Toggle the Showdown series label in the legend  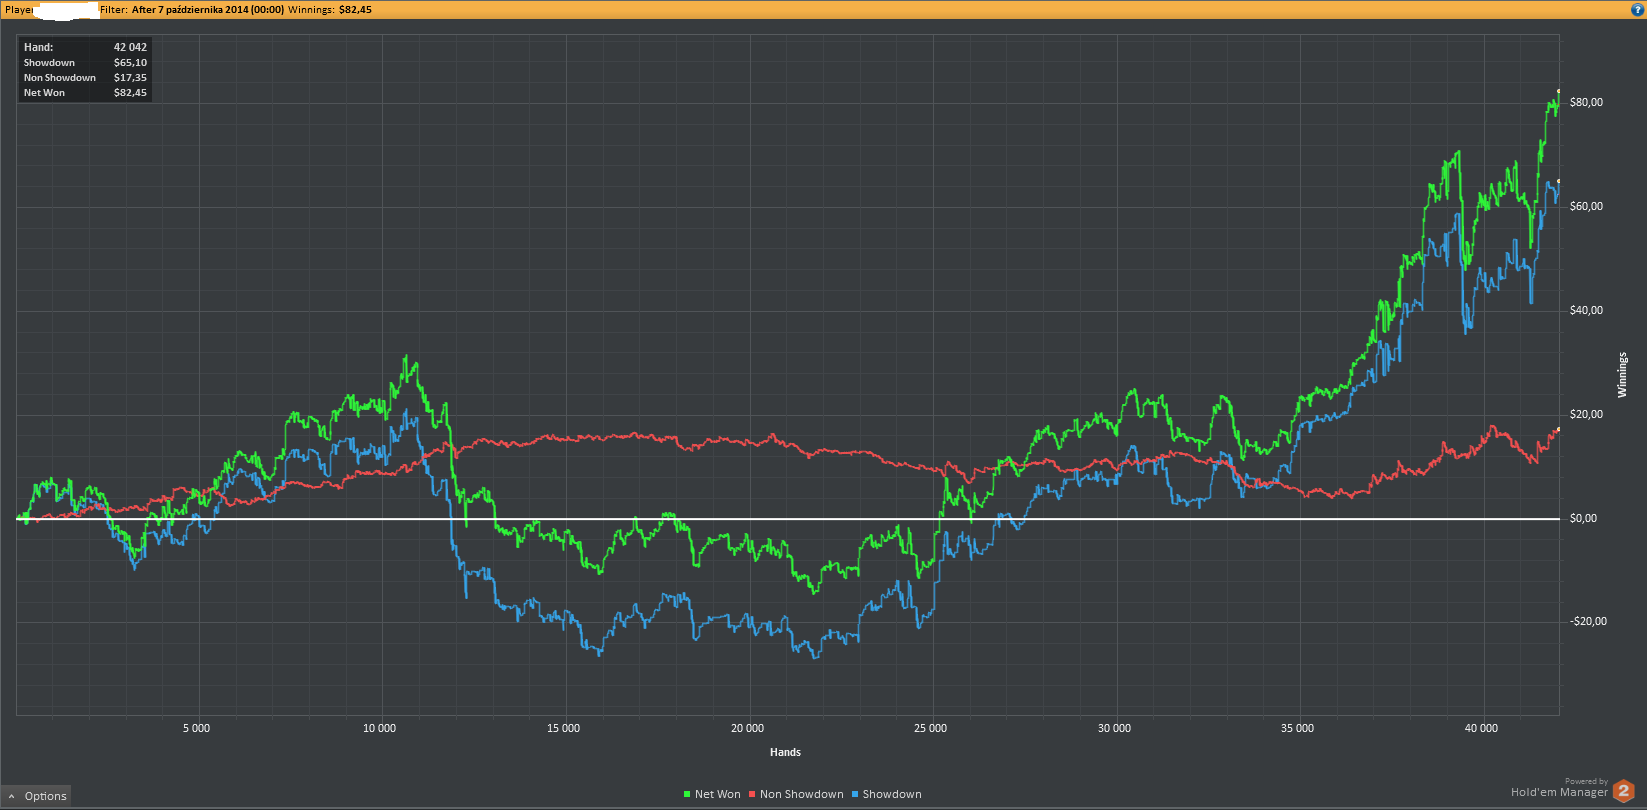[x=892, y=795]
